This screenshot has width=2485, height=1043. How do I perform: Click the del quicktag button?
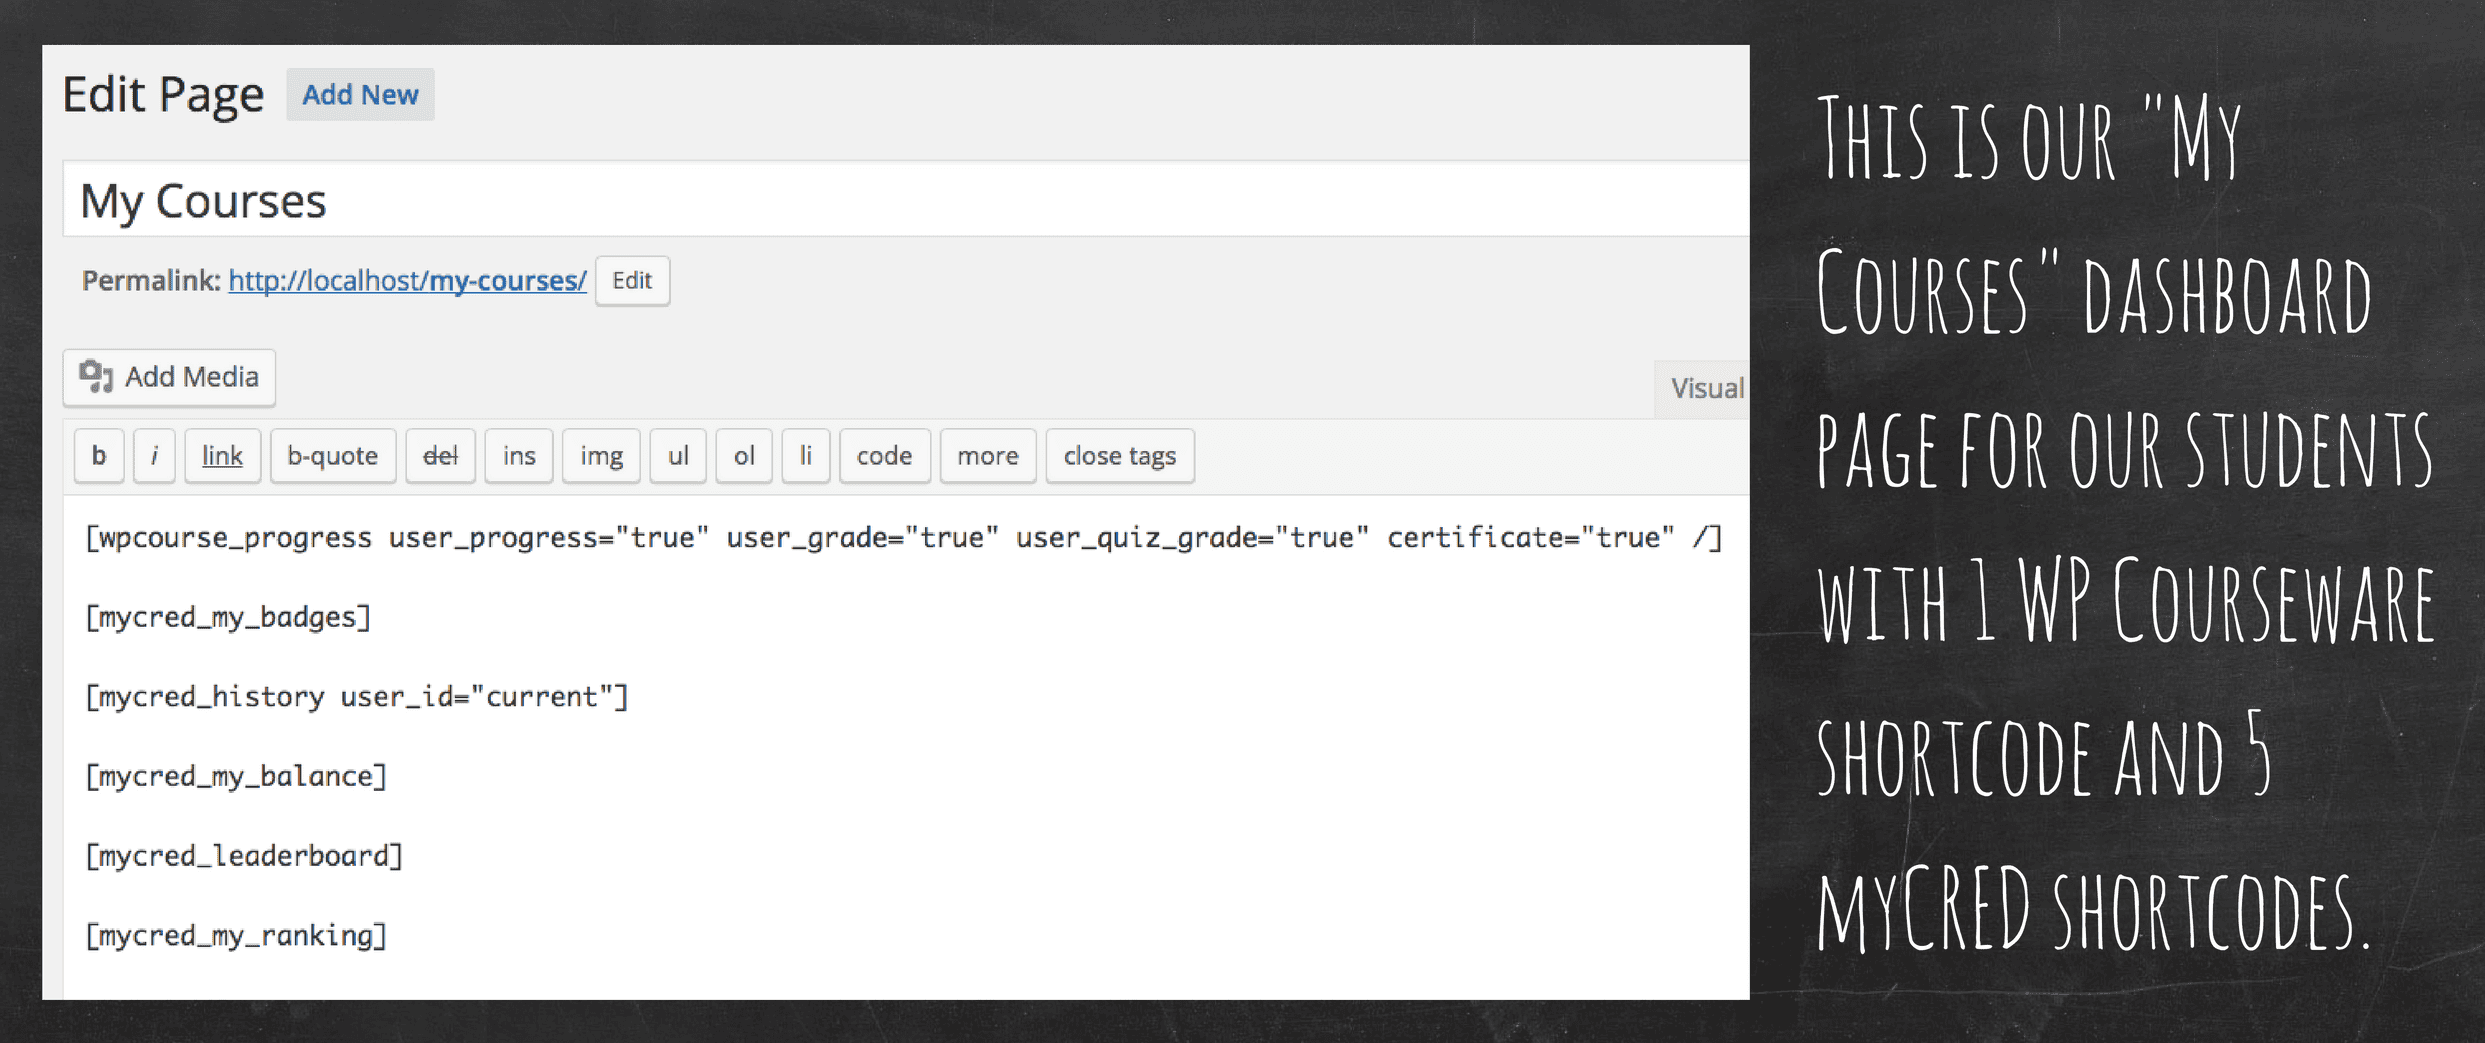440,456
